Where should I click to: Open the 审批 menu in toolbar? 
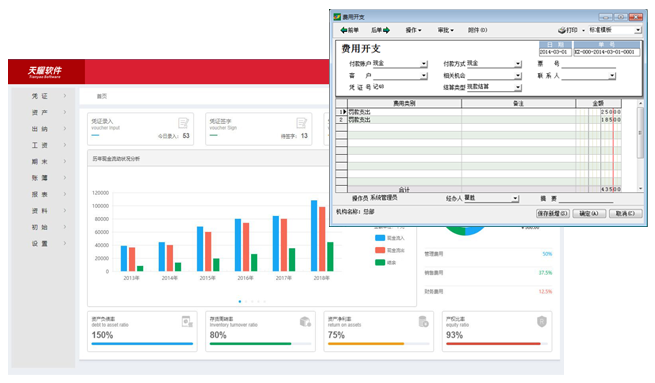445,30
